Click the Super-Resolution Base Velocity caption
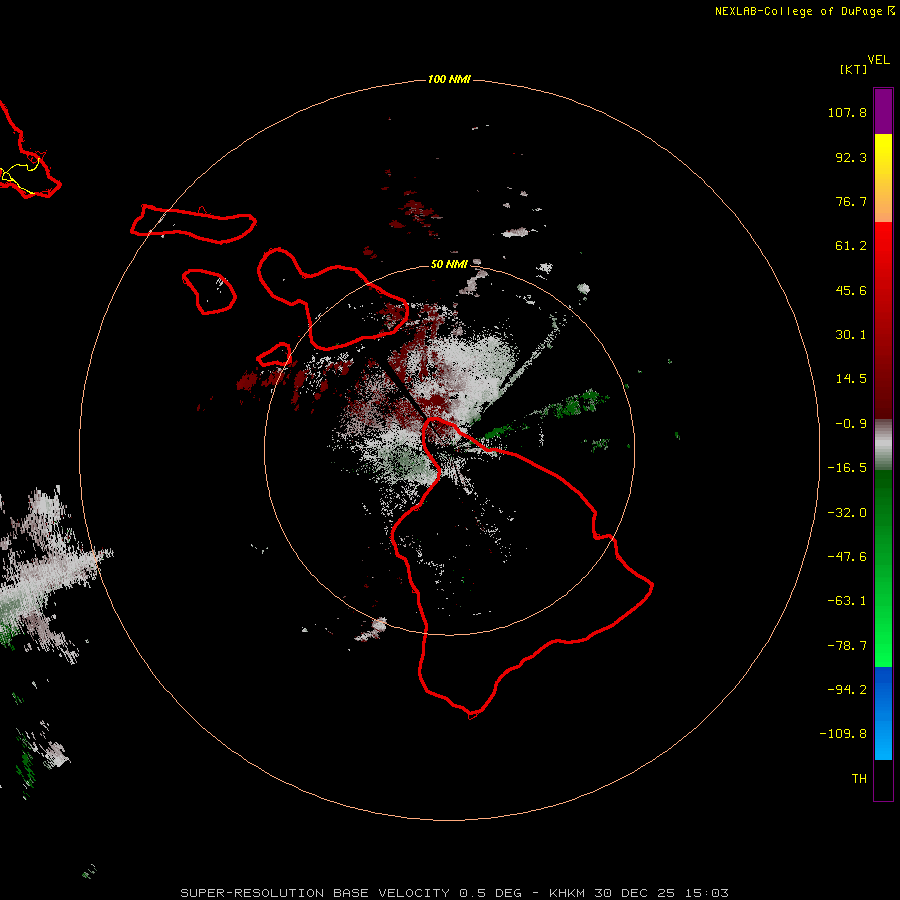 pyautogui.click(x=455, y=893)
